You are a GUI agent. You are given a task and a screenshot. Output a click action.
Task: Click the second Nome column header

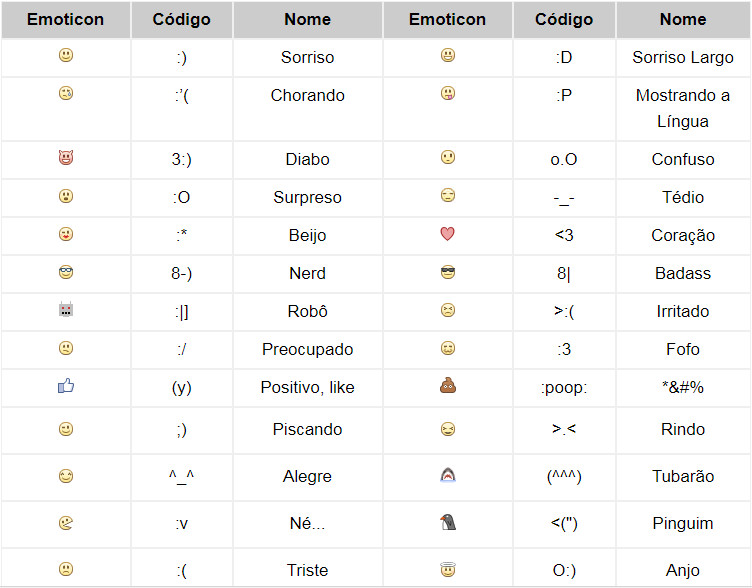click(683, 20)
